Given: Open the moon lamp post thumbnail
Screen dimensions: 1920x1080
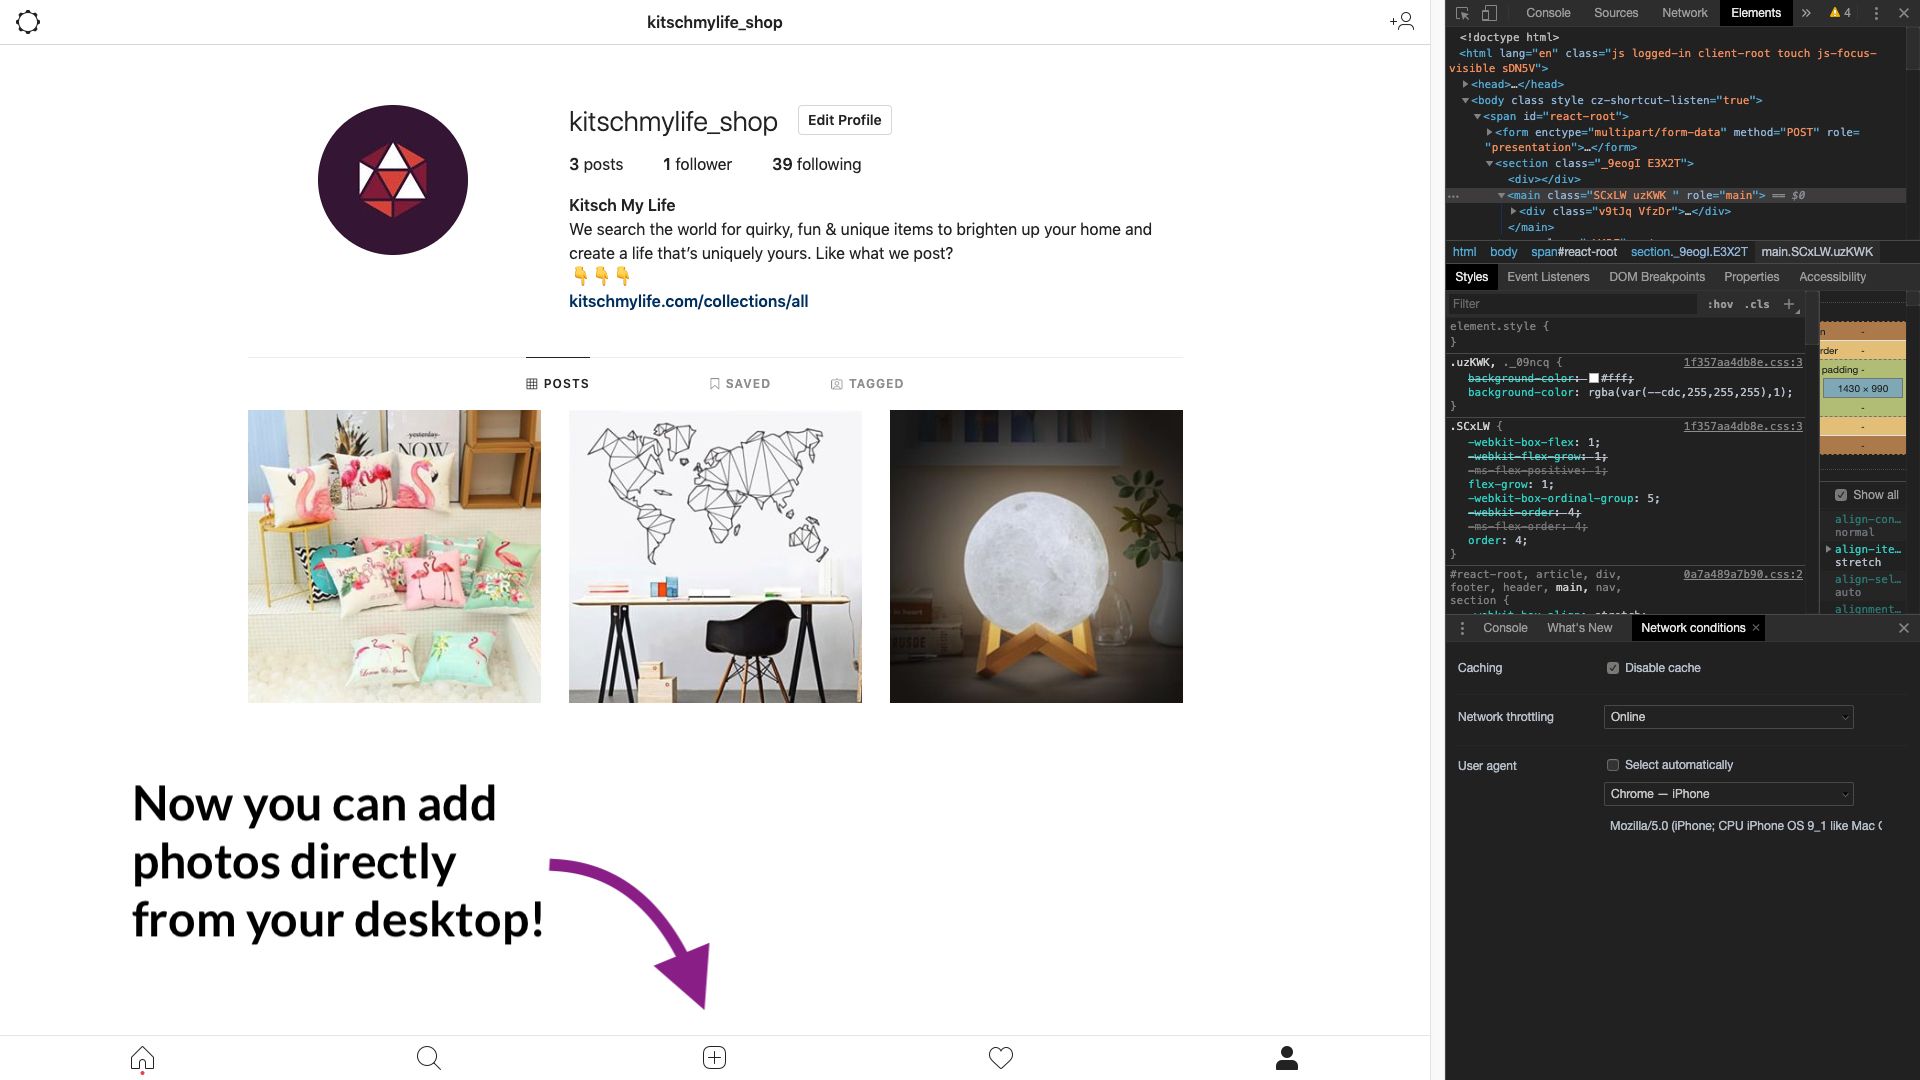Looking at the screenshot, I should coord(1035,556).
